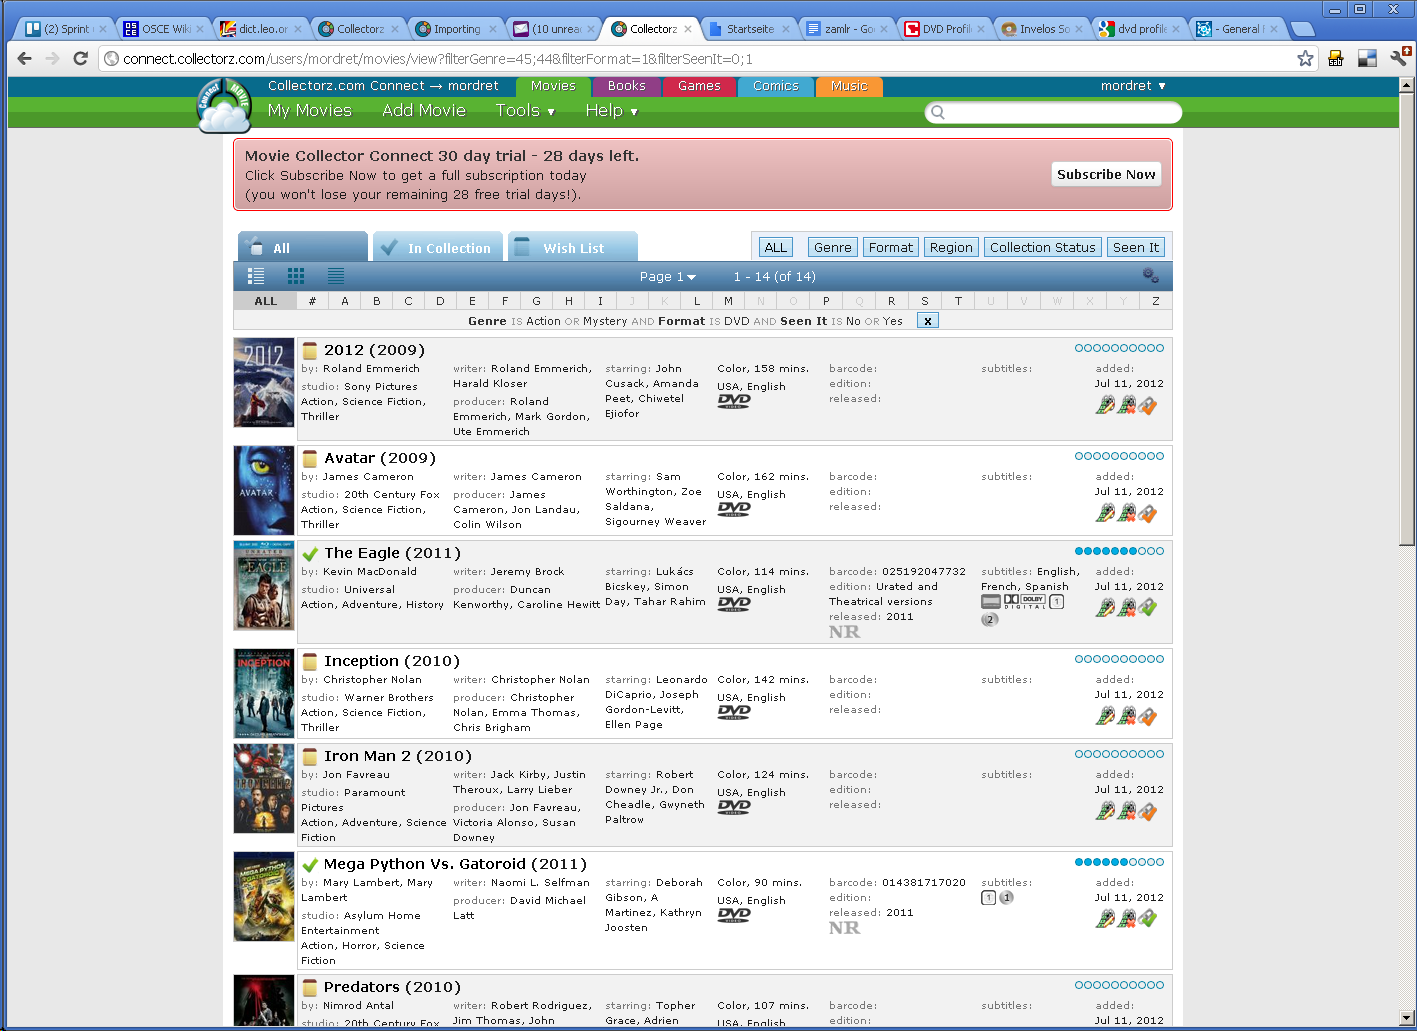The height and width of the screenshot is (1031, 1417).
Task: Bookmark this page with the star icon
Action: point(1305,58)
